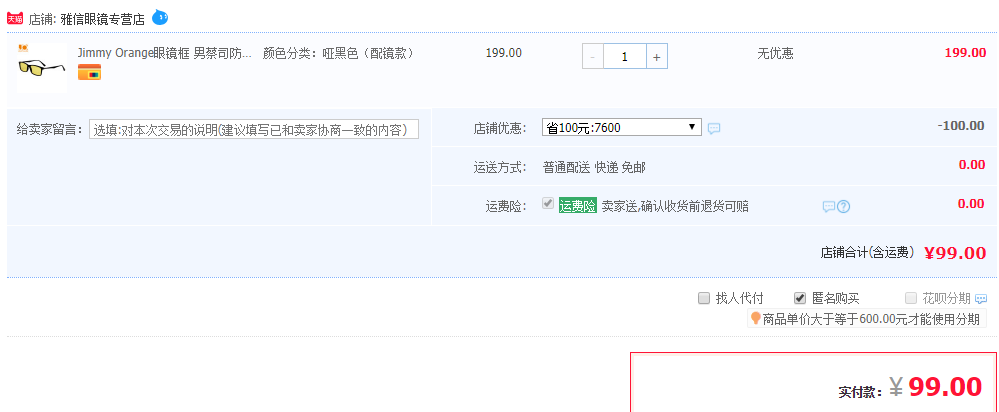Click the 给卖家留言 message input field
This screenshot has width=999, height=412.
point(254,130)
